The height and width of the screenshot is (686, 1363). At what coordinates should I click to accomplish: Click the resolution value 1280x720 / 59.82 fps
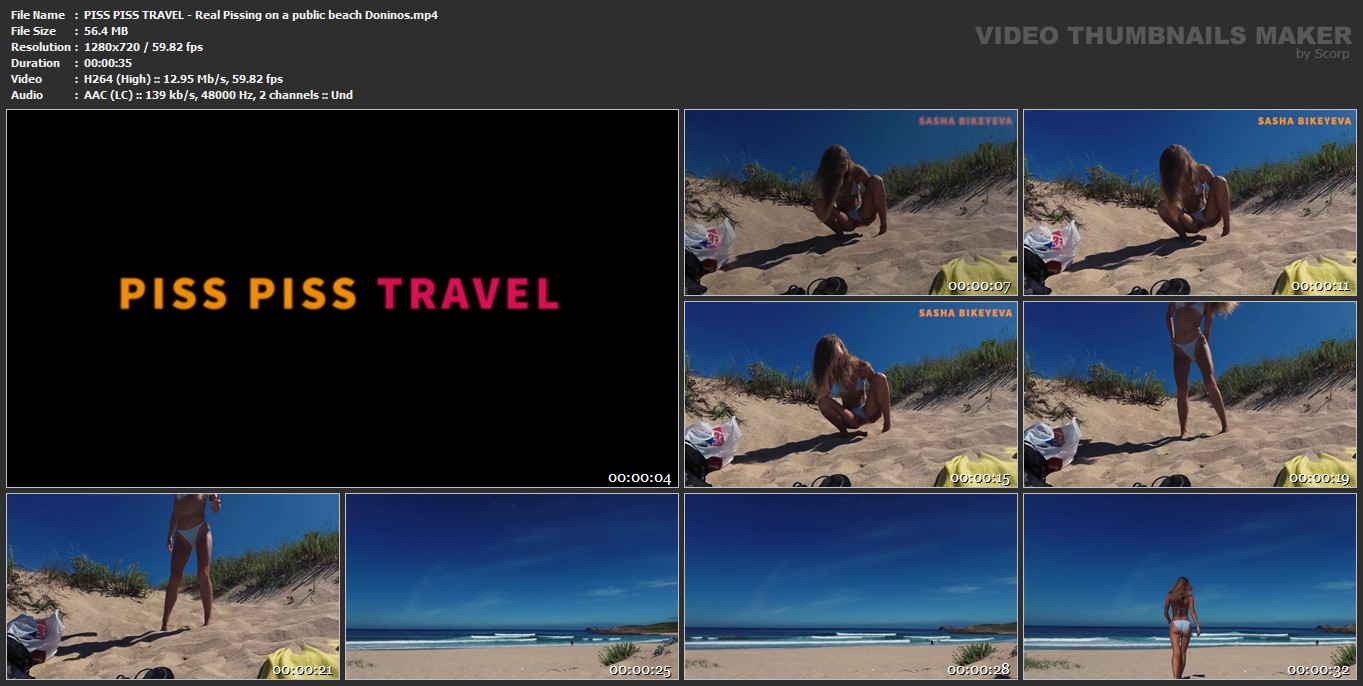coord(144,47)
